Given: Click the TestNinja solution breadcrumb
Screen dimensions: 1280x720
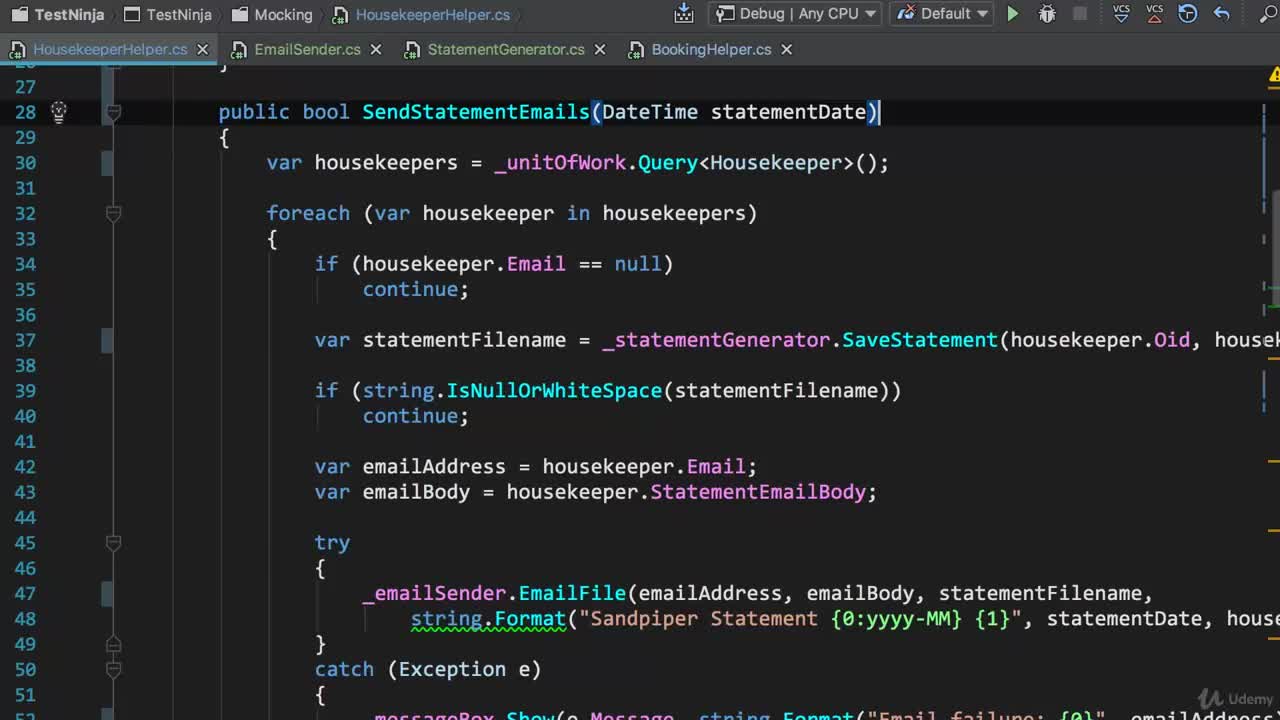Looking at the screenshot, I should click(58, 15).
